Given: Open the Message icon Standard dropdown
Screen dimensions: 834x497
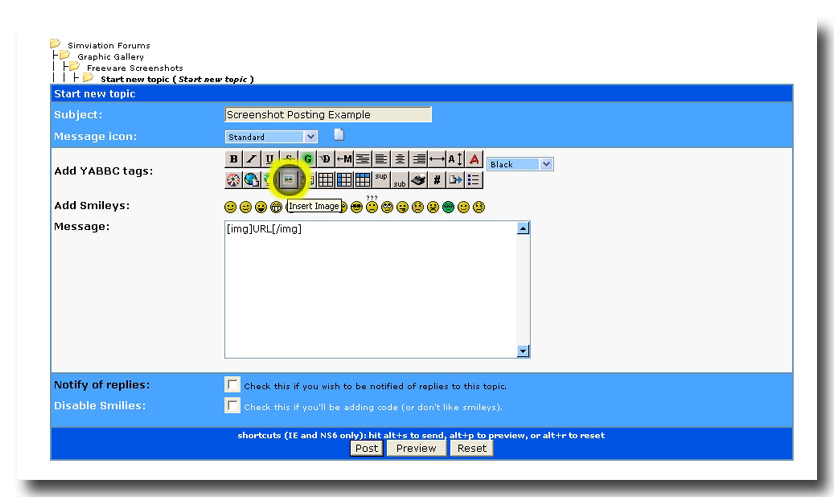Looking at the screenshot, I should pos(271,137).
